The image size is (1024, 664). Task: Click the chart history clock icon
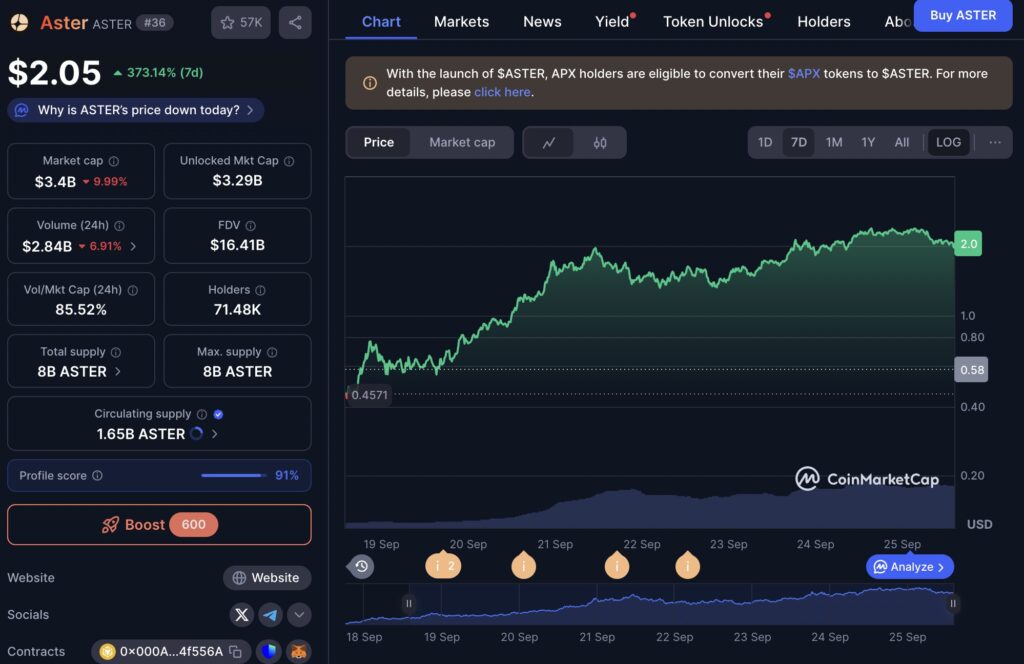click(361, 566)
